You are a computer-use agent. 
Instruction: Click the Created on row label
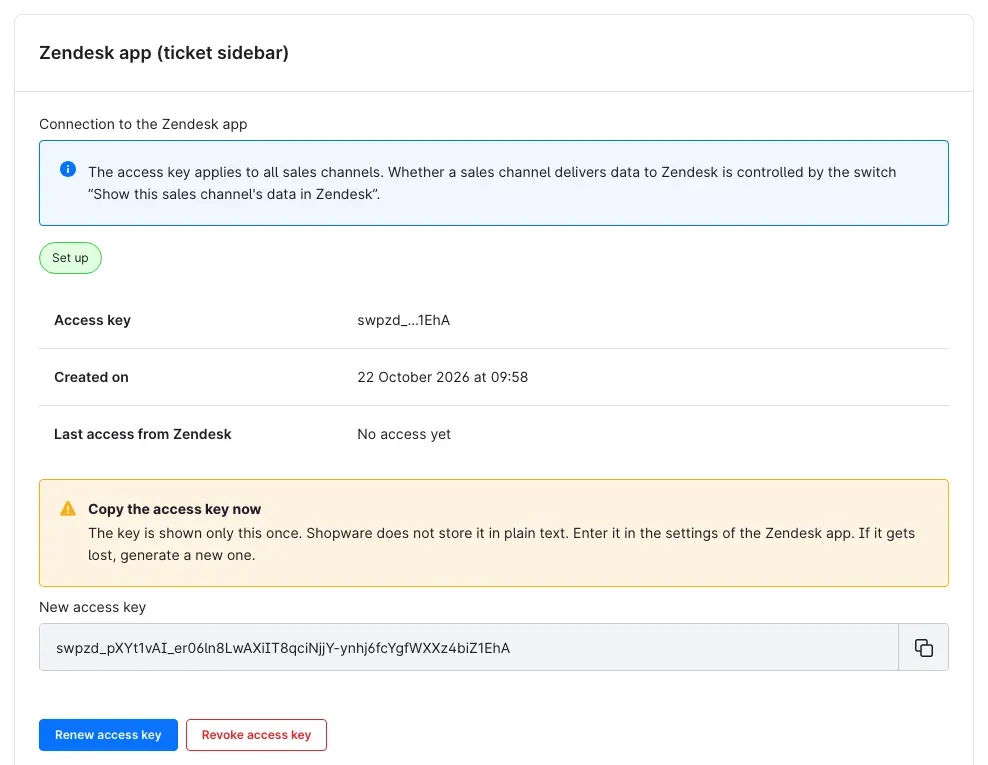click(x=91, y=377)
